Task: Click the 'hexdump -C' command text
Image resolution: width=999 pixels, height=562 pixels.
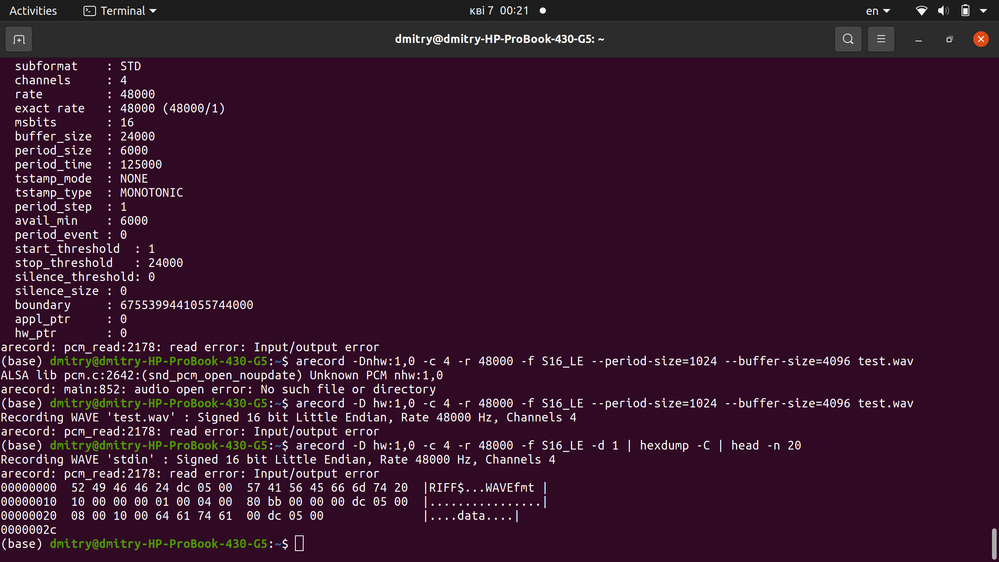Action: tap(675, 445)
